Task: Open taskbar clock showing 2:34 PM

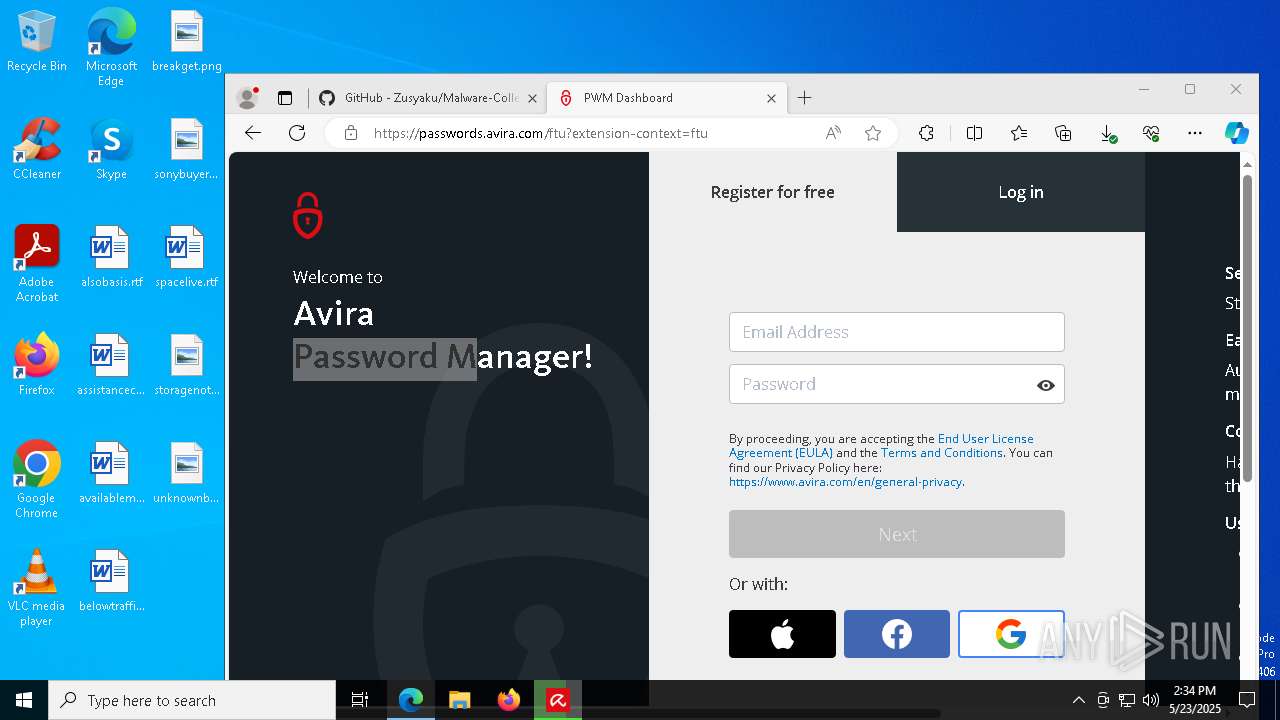Action: (x=1196, y=700)
